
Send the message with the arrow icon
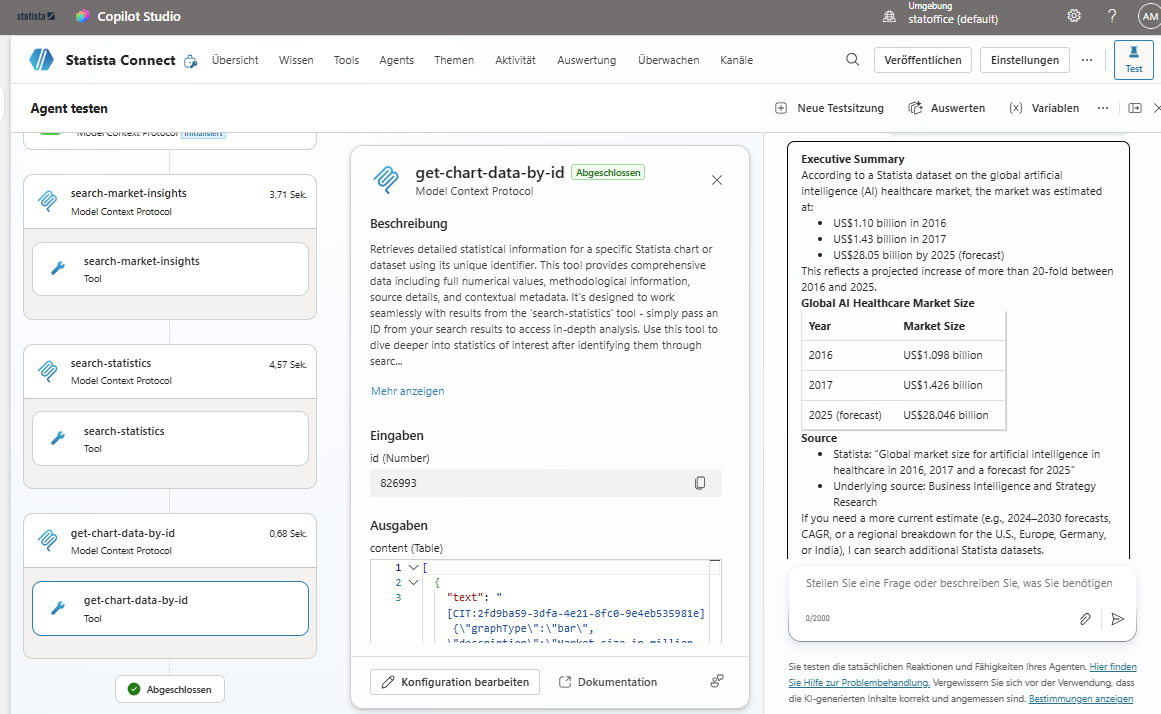1117,618
